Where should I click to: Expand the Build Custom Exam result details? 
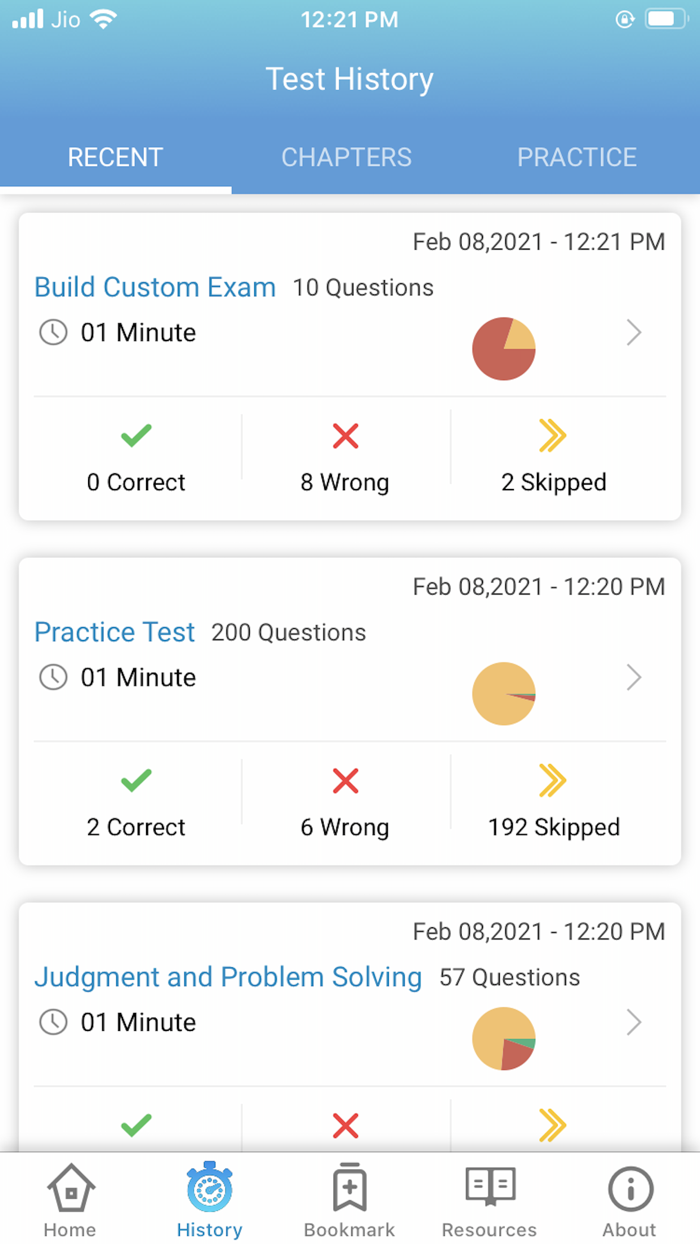pos(634,333)
